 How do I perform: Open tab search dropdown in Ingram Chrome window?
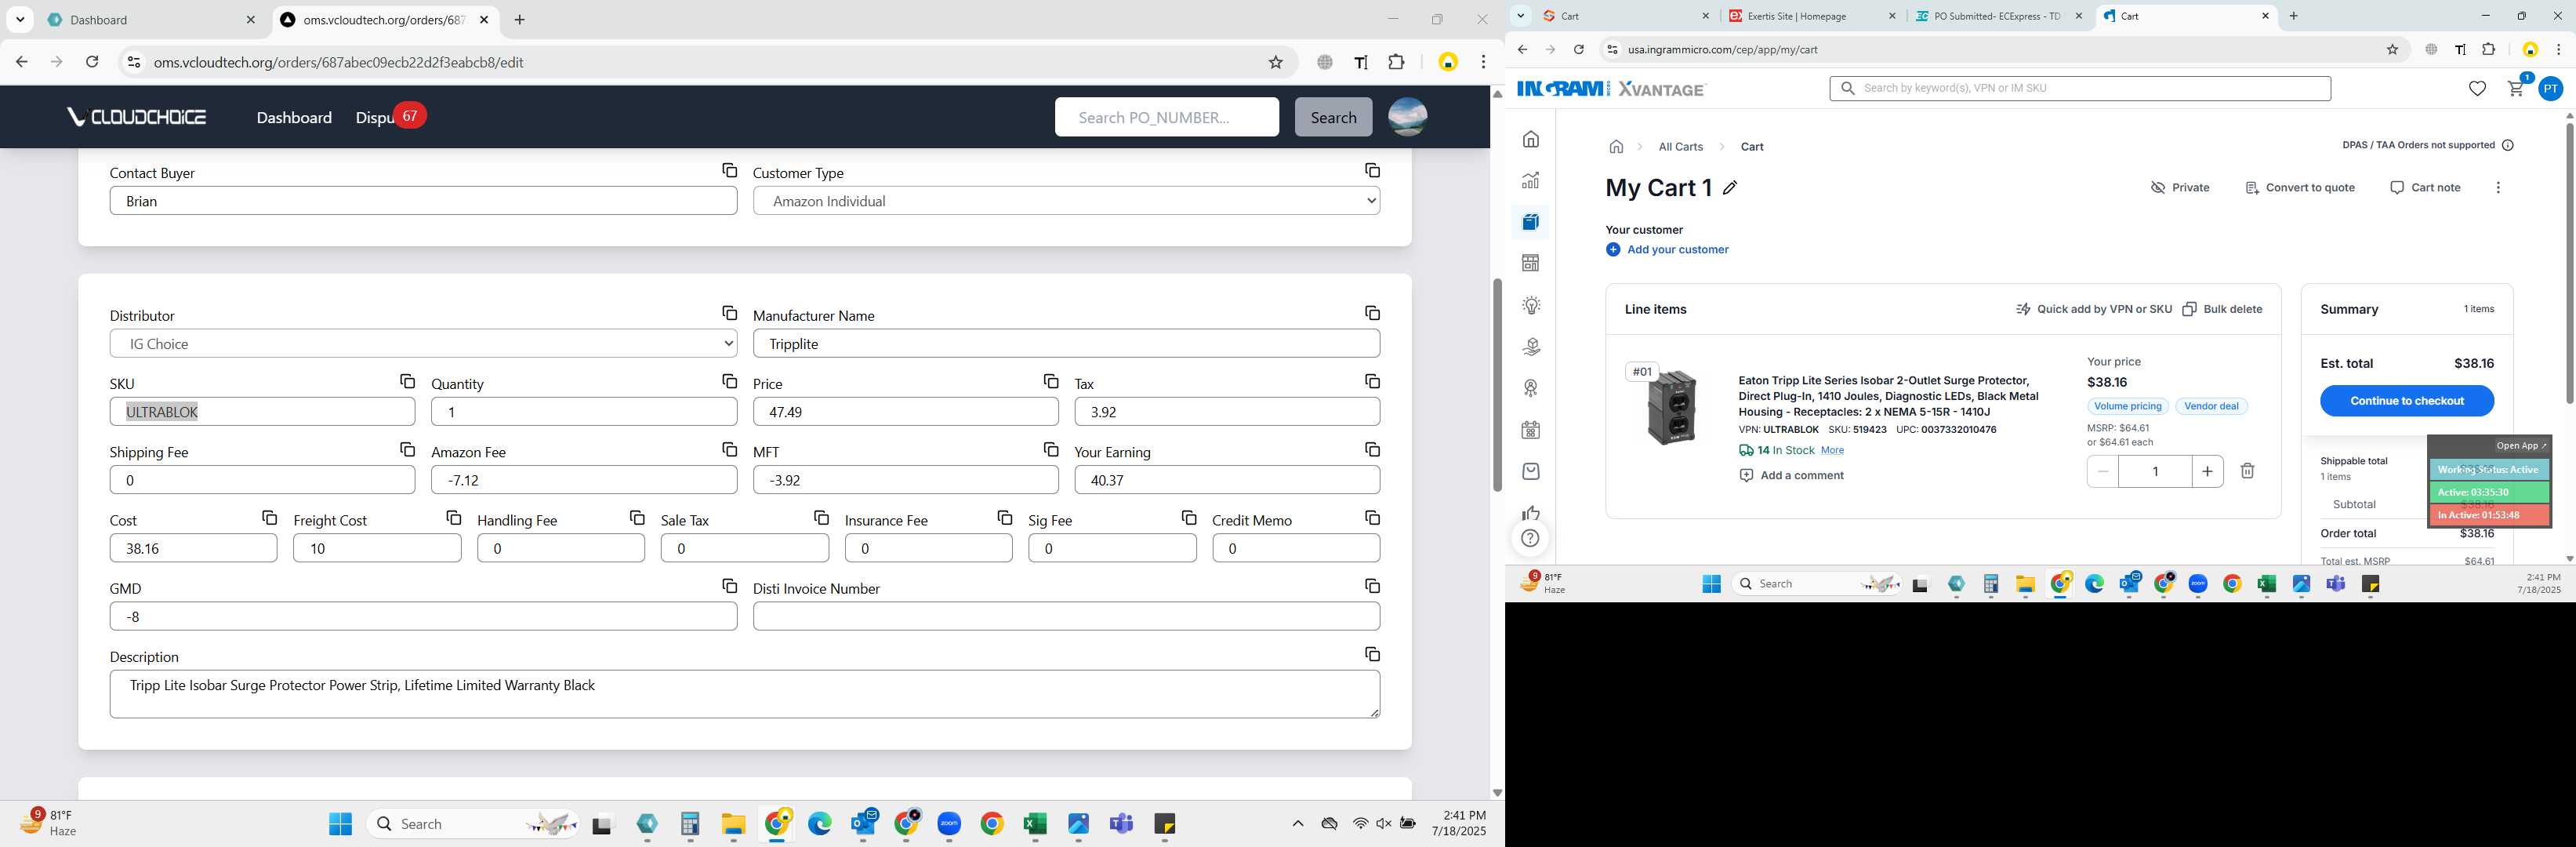(x=1520, y=16)
